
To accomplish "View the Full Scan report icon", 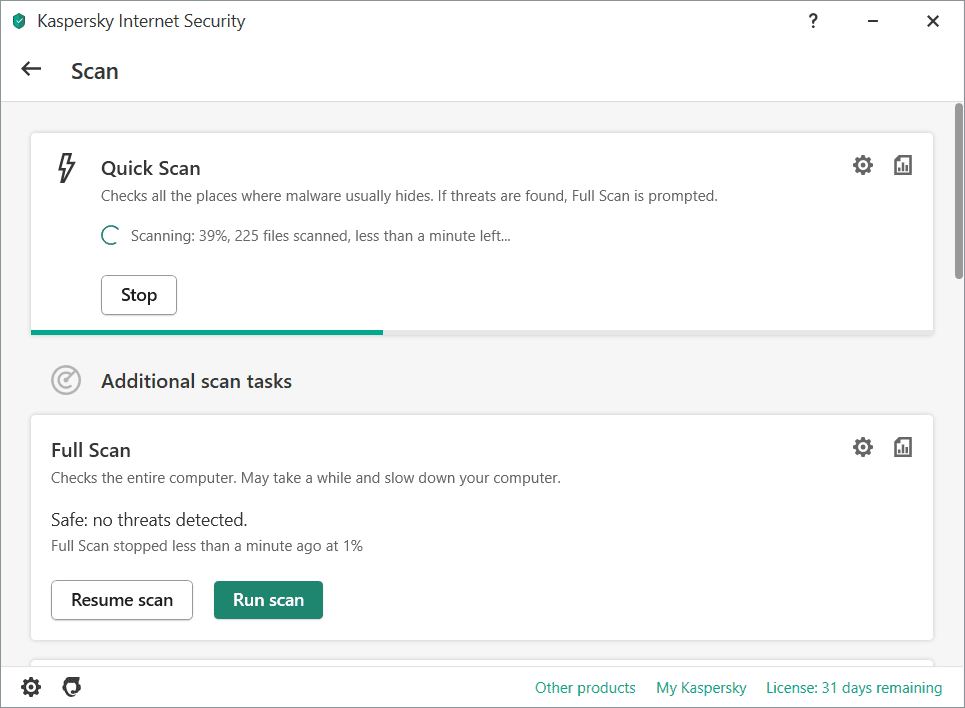I will [x=902, y=447].
